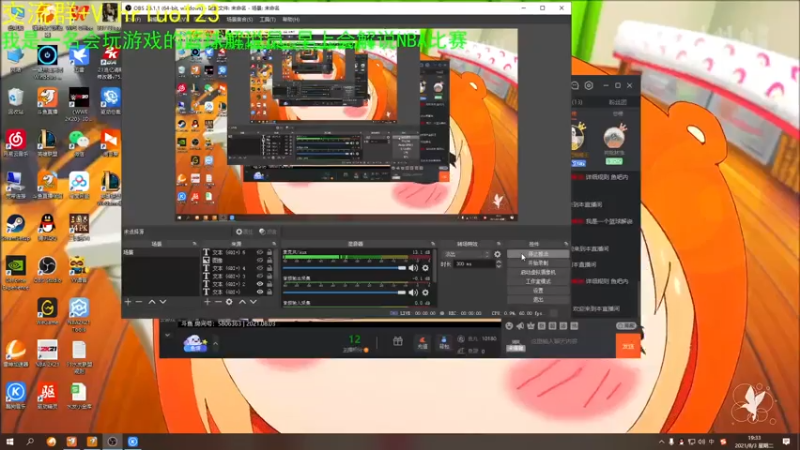Toggle visibility of last text source

tap(260, 292)
